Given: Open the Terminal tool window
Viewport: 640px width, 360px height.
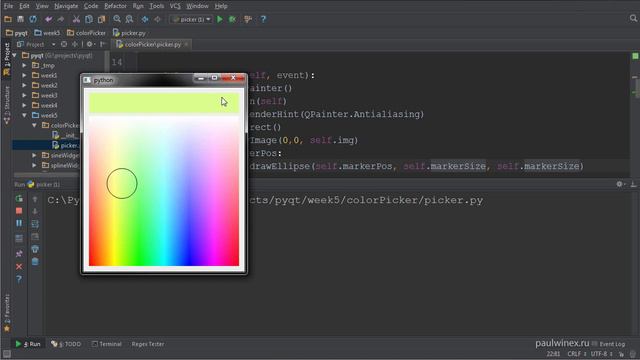Looking at the screenshot, I should (107, 344).
